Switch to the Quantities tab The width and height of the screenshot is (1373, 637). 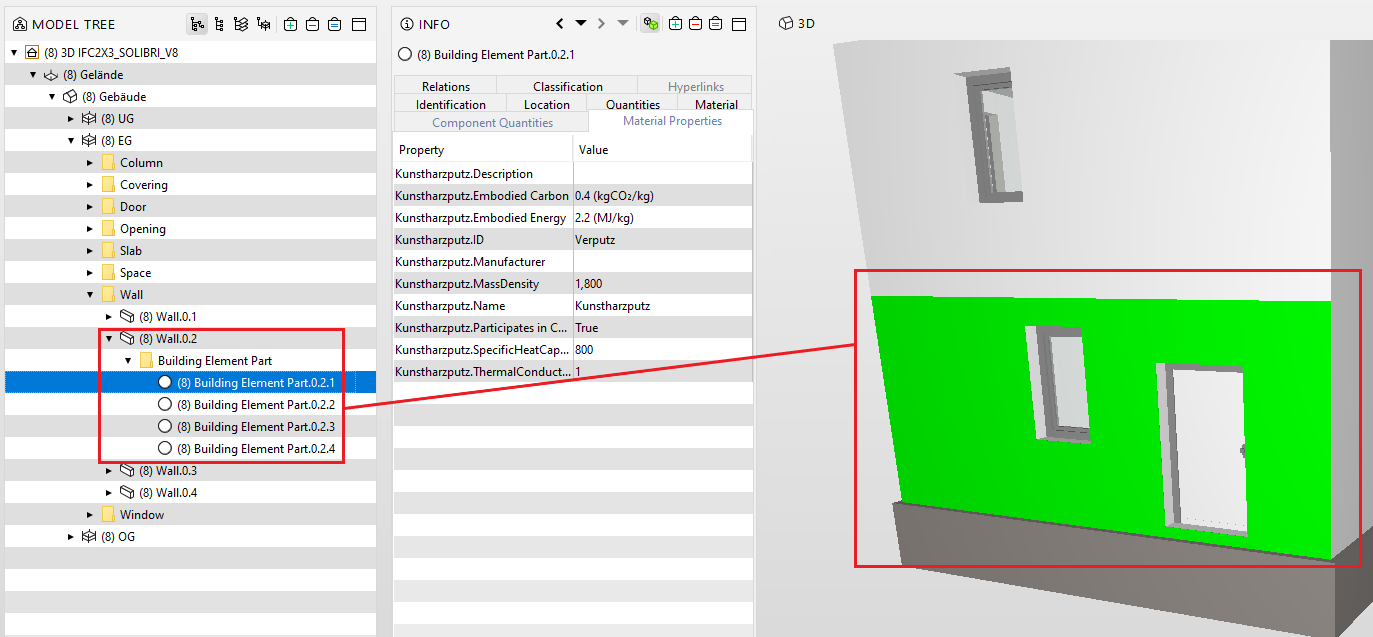[632, 104]
